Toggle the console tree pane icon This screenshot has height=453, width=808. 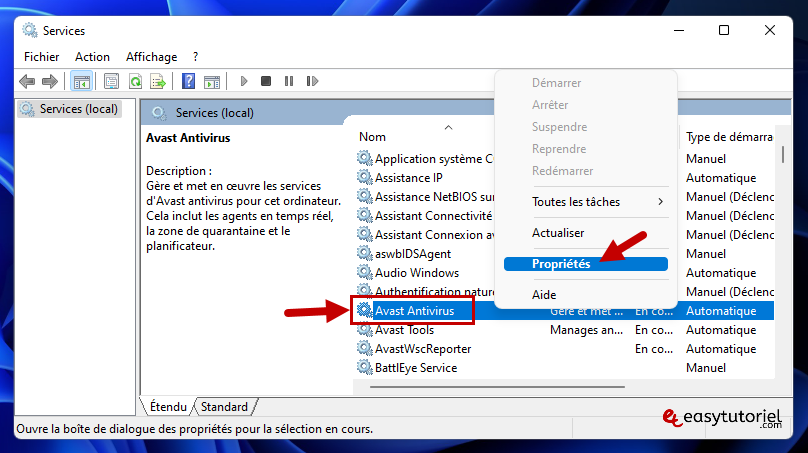[x=81, y=81]
